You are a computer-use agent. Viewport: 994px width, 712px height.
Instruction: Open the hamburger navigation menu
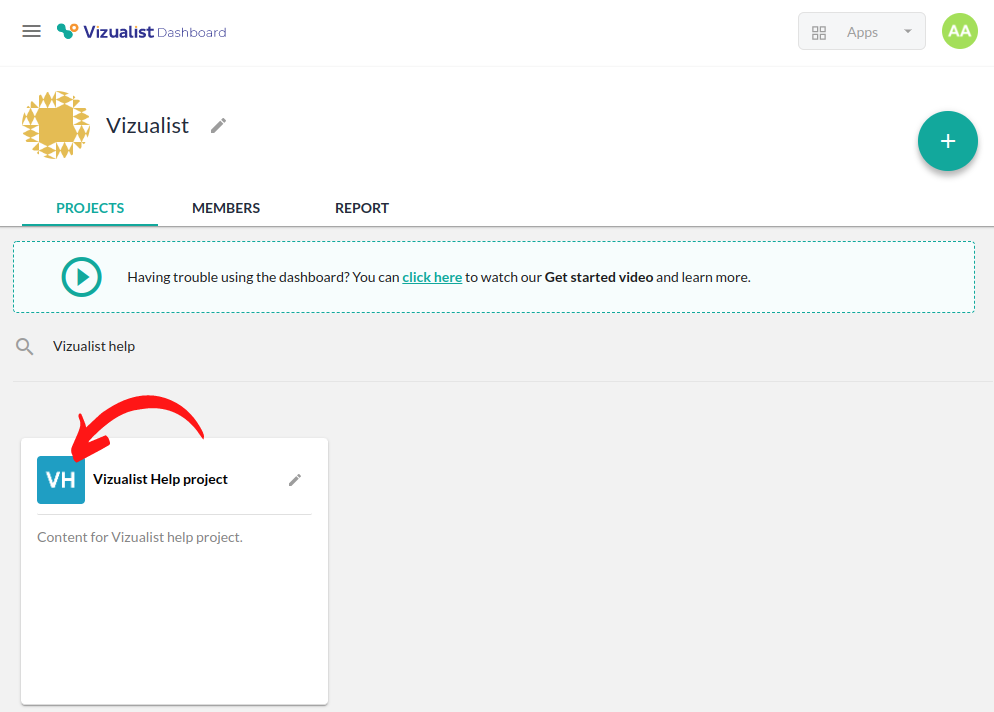coord(31,31)
